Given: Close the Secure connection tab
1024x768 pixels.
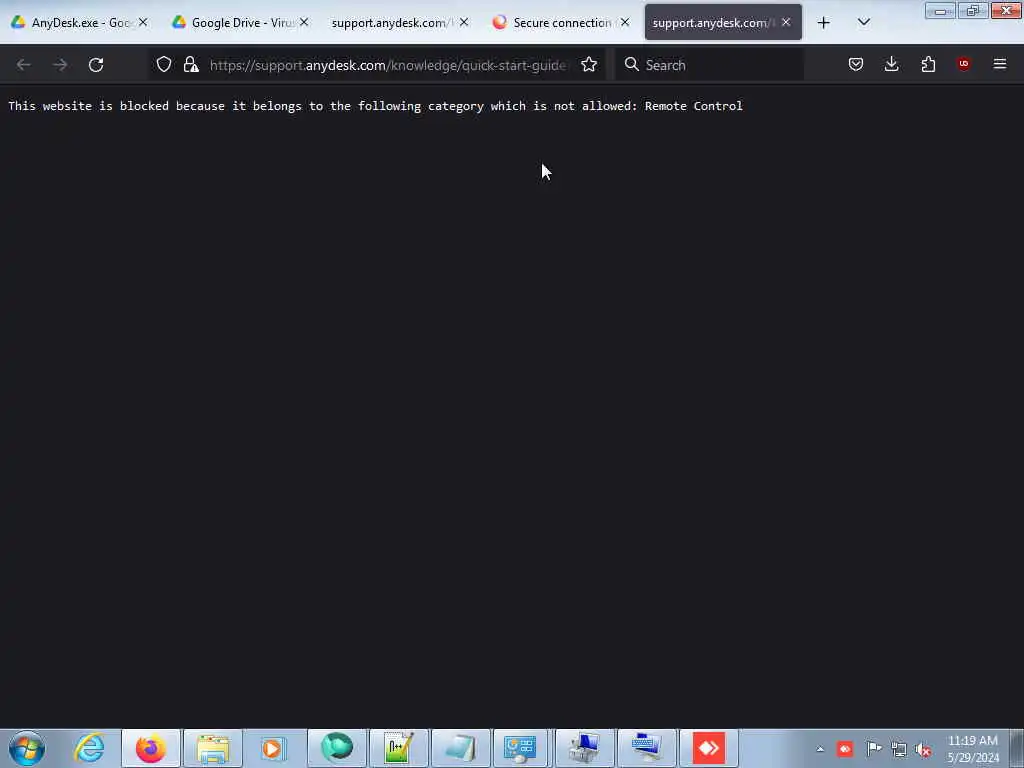Looking at the screenshot, I should tap(625, 23).
